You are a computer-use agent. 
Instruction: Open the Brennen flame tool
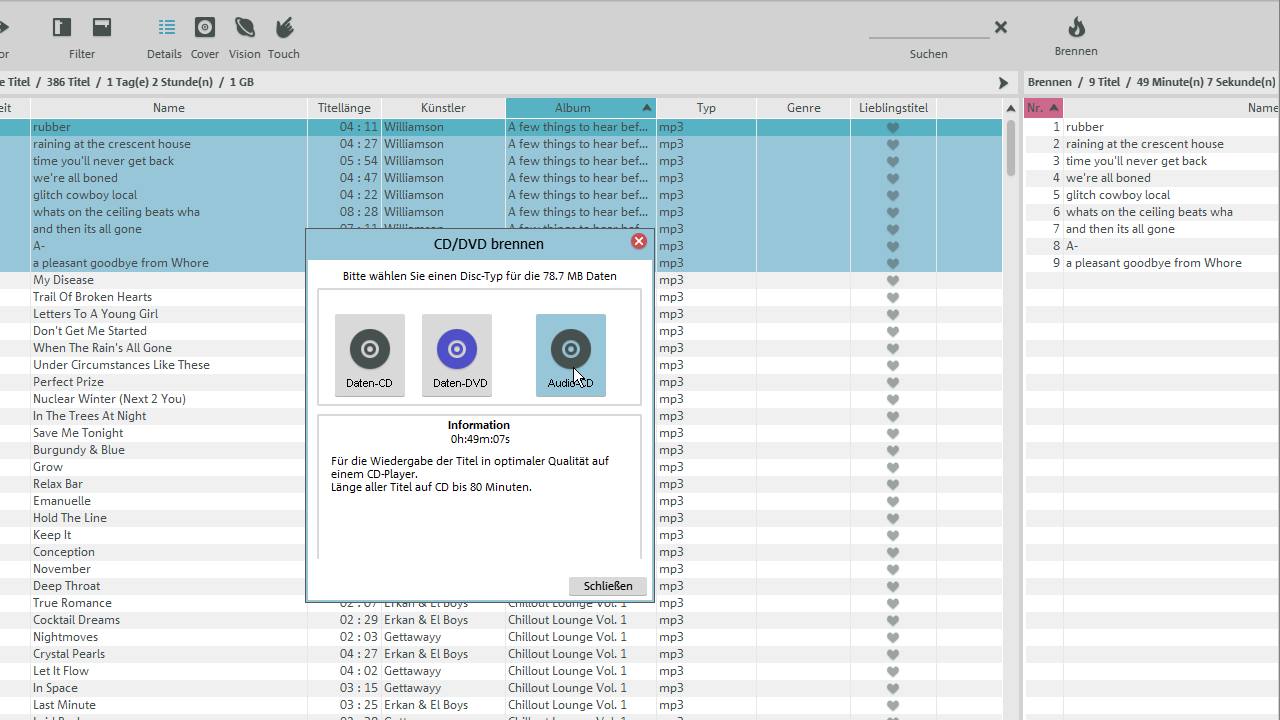point(1076,36)
